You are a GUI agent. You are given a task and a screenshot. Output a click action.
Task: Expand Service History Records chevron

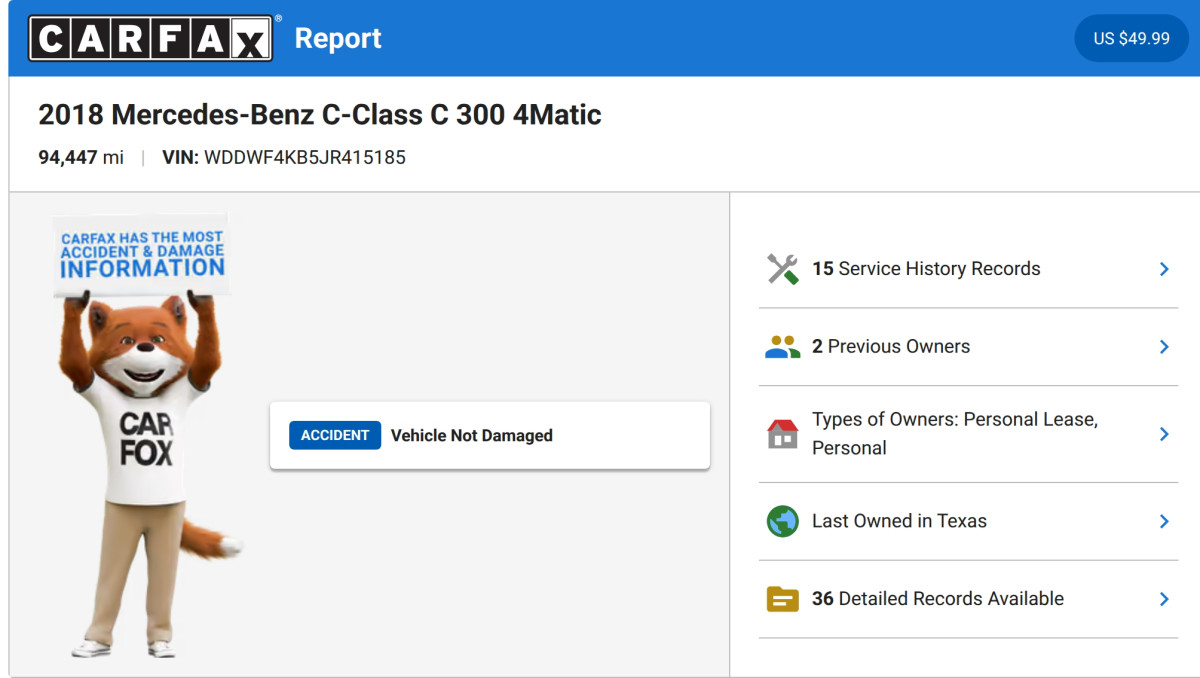[x=1164, y=269]
